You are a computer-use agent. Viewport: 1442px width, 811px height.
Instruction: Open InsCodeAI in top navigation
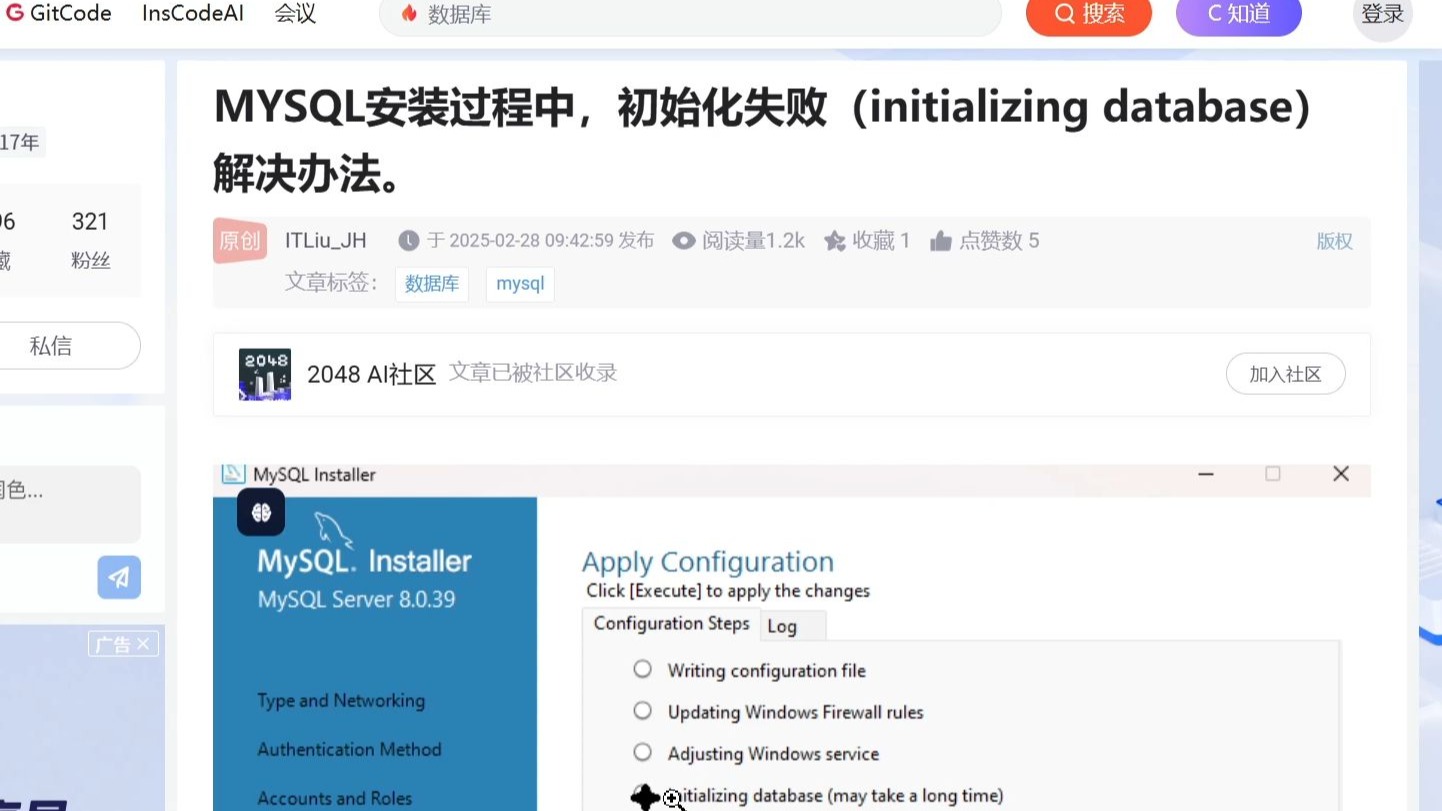point(192,14)
